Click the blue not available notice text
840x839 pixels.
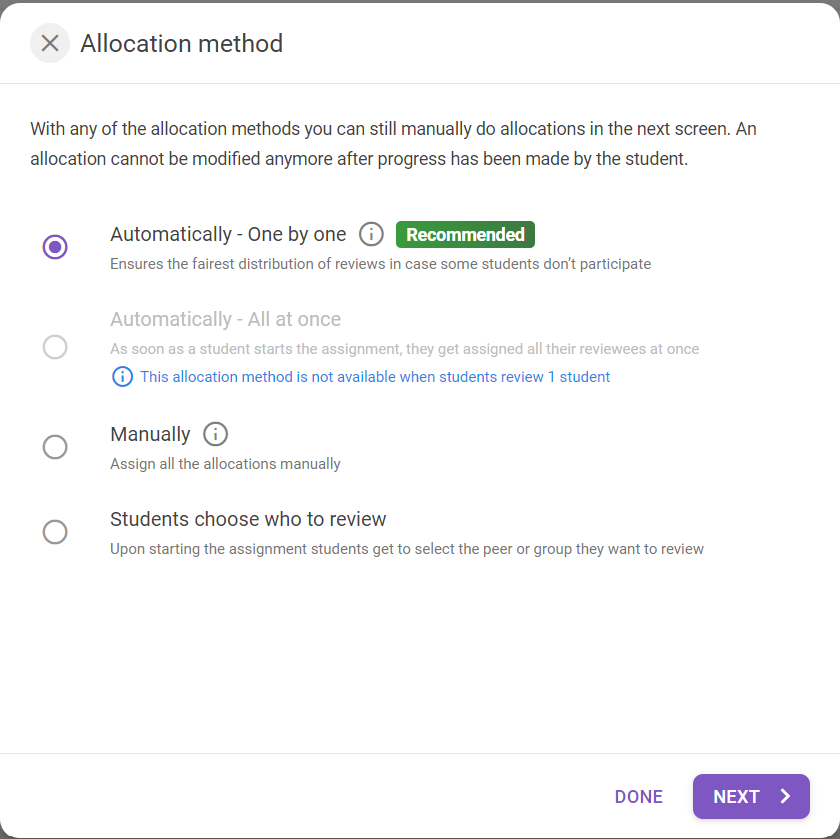(375, 377)
